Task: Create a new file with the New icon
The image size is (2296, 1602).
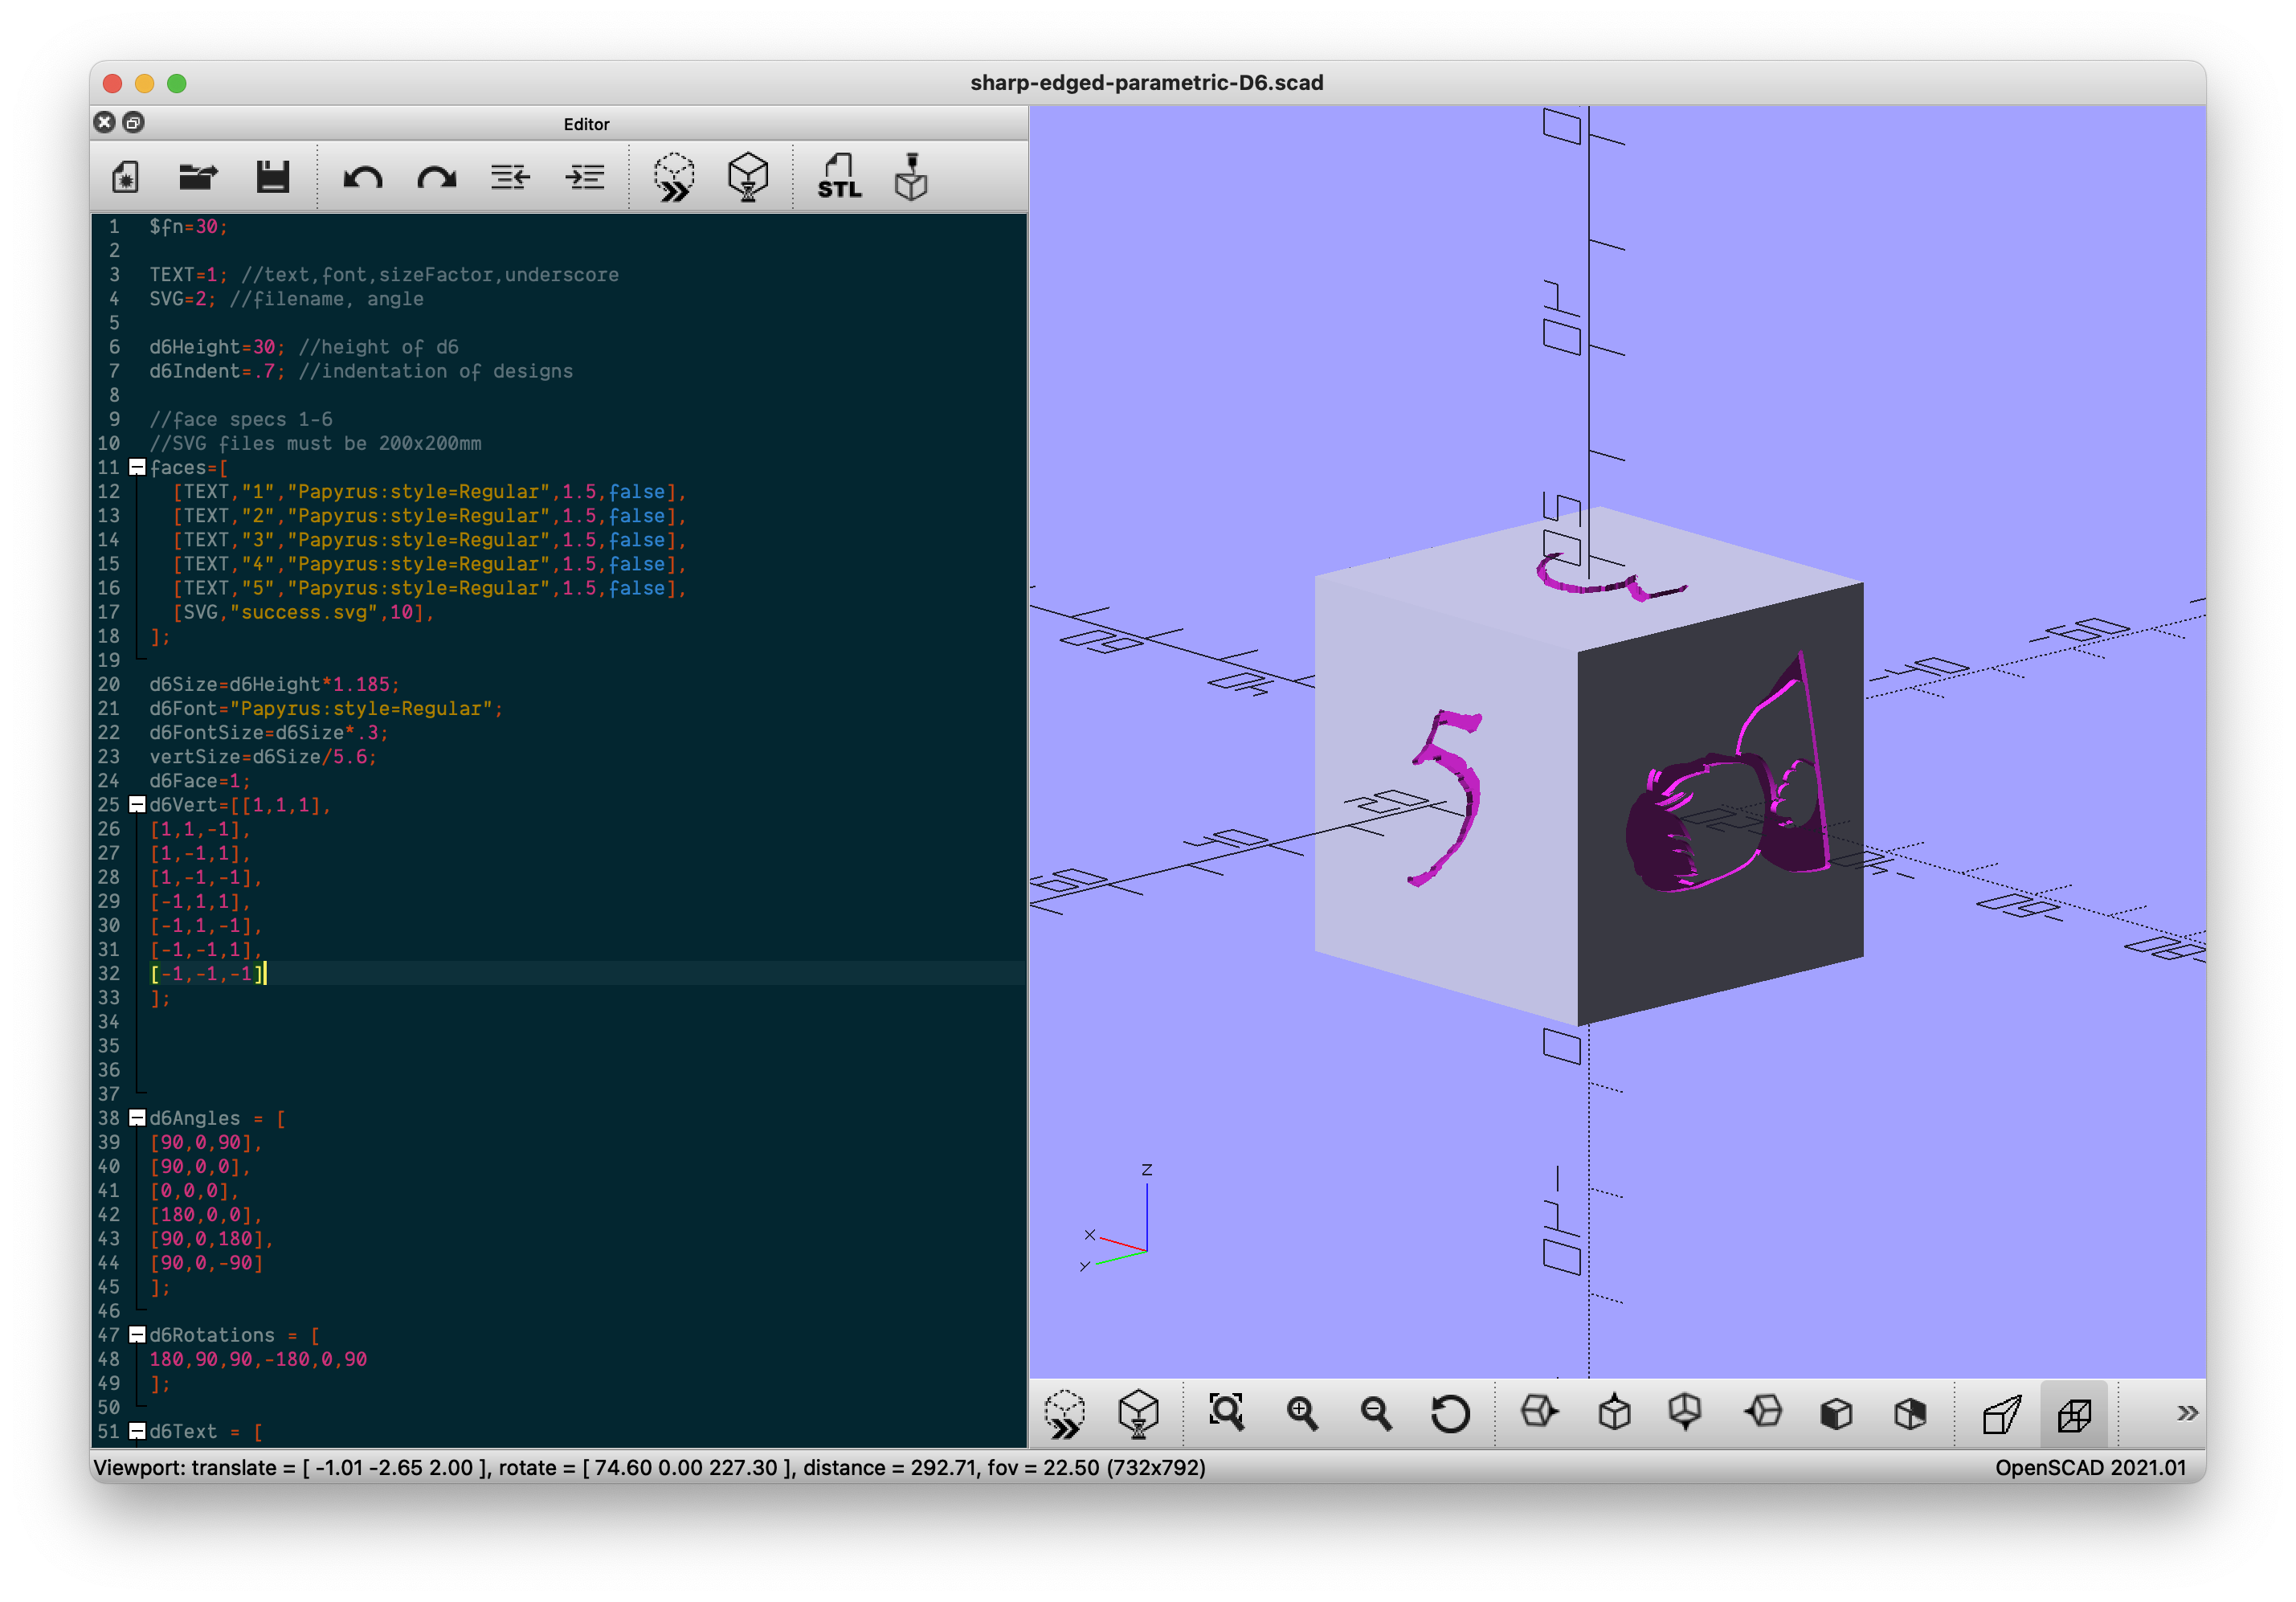Action: tap(125, 178)
